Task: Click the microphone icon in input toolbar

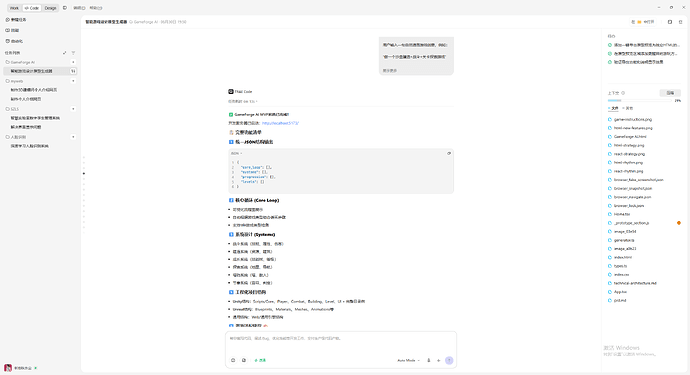Action: [429, 360]
